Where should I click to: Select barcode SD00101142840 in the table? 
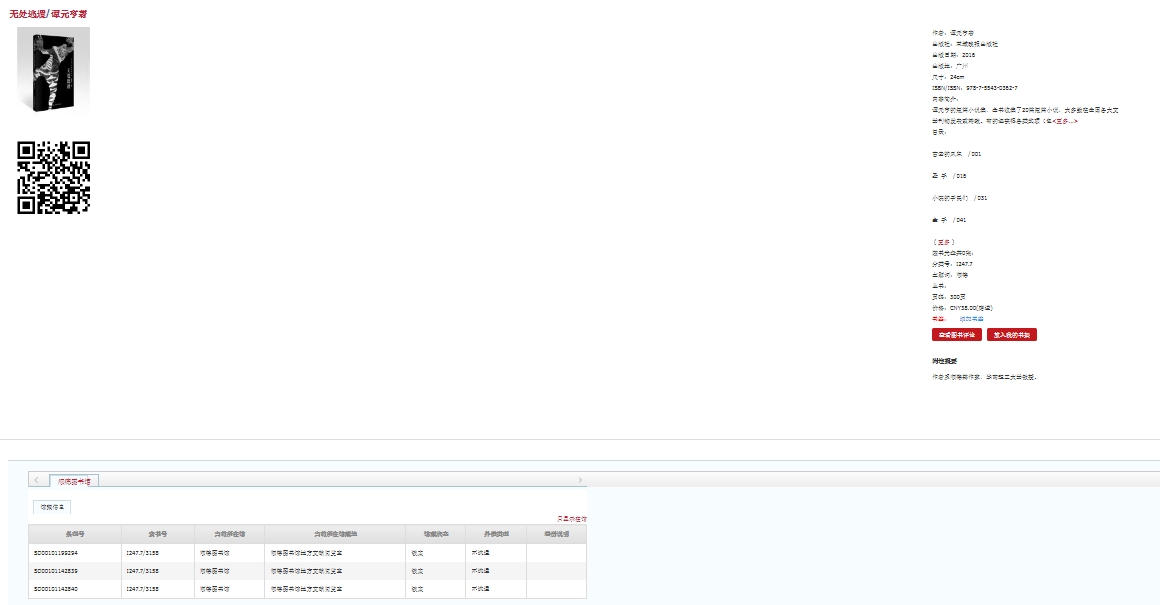[x=55, y=589]
